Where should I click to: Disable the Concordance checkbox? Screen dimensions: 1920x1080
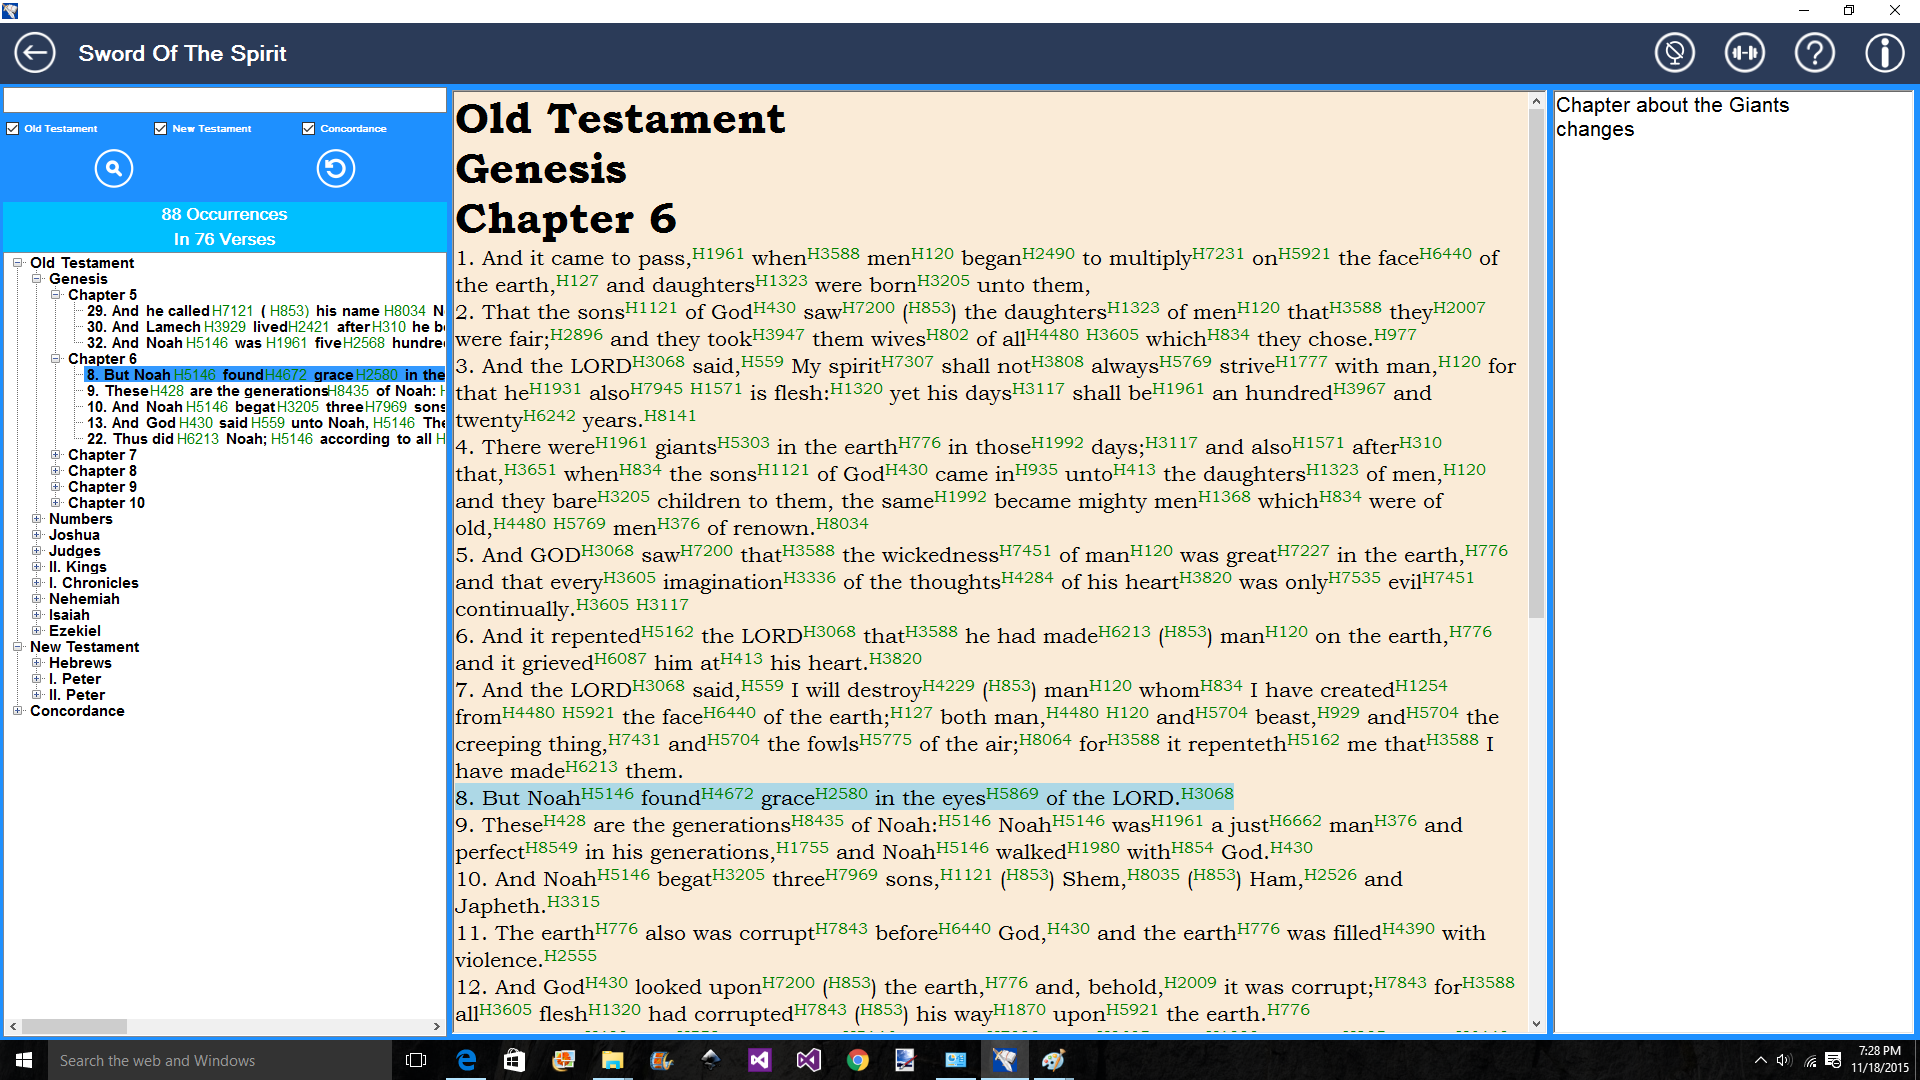click(x=308, y=129)
